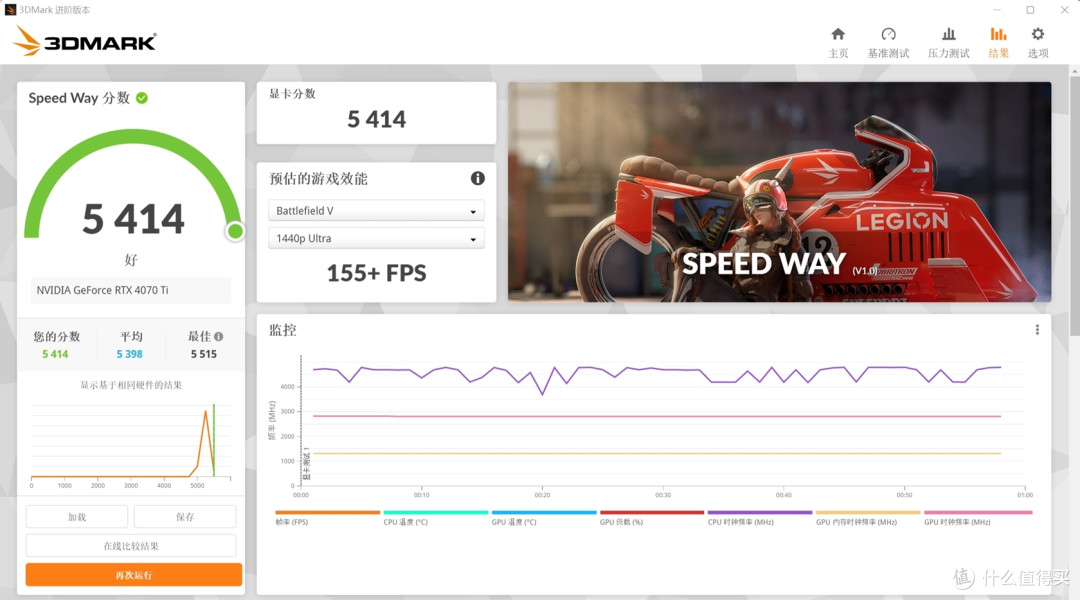
Task: Toggle the GPU 温度 (°C) blue legend
Action: click(543, 517)
